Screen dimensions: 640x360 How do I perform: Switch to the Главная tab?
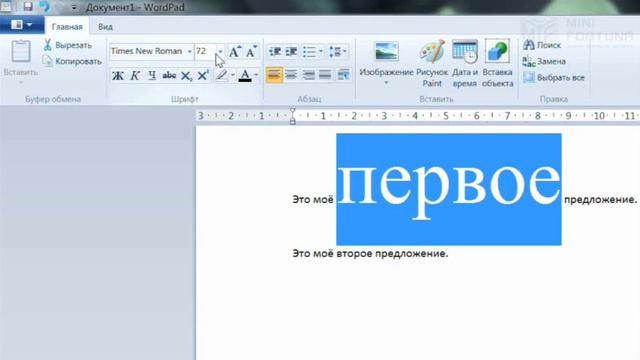(x=67, y=27)
